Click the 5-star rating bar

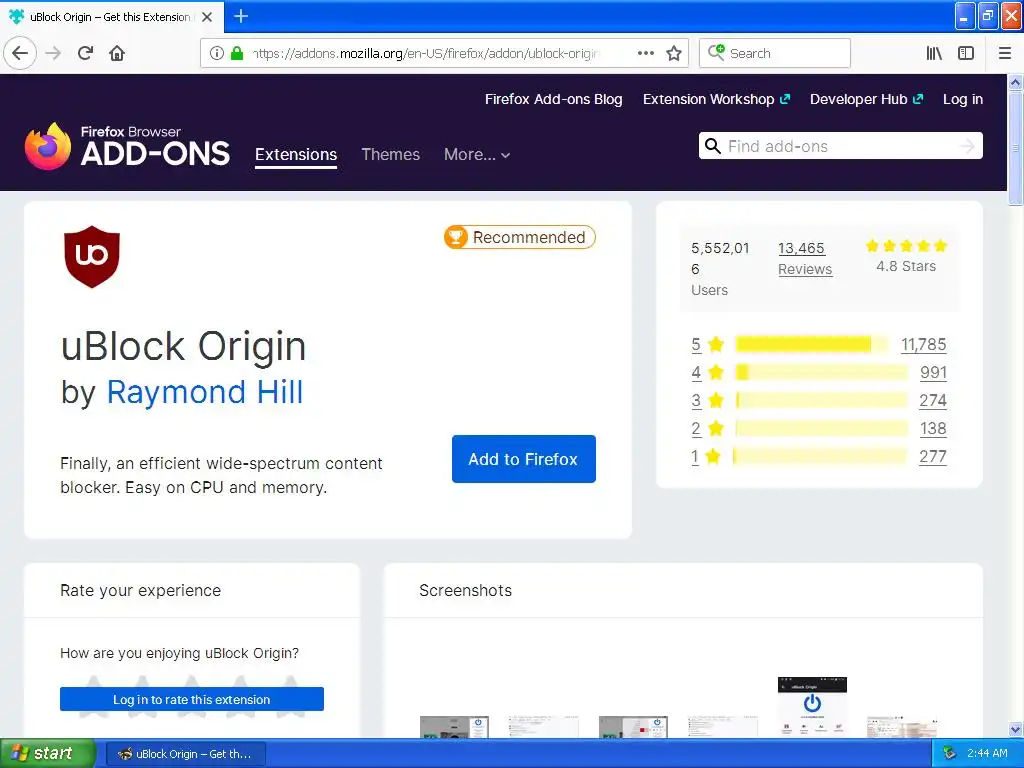click(812, 344)
